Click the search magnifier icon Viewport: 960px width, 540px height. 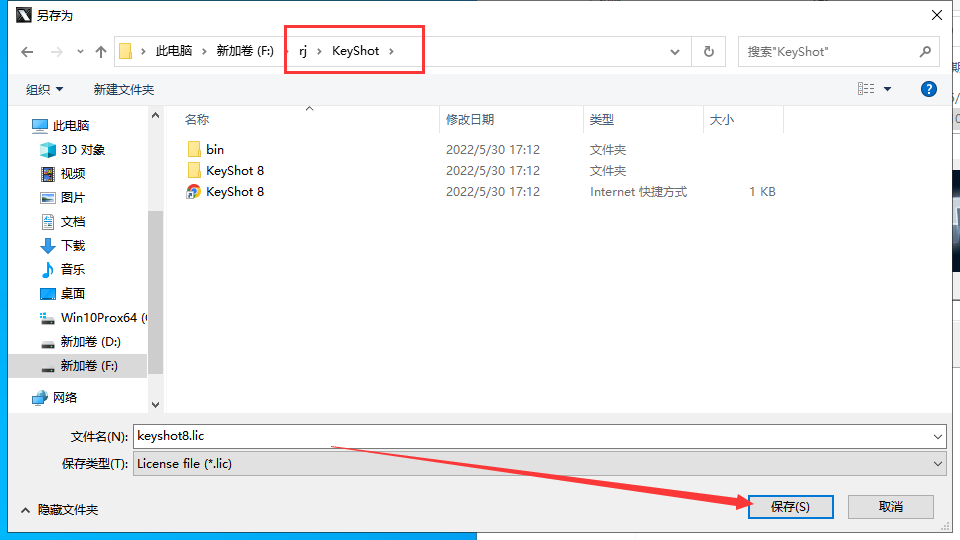coord(925,52)
